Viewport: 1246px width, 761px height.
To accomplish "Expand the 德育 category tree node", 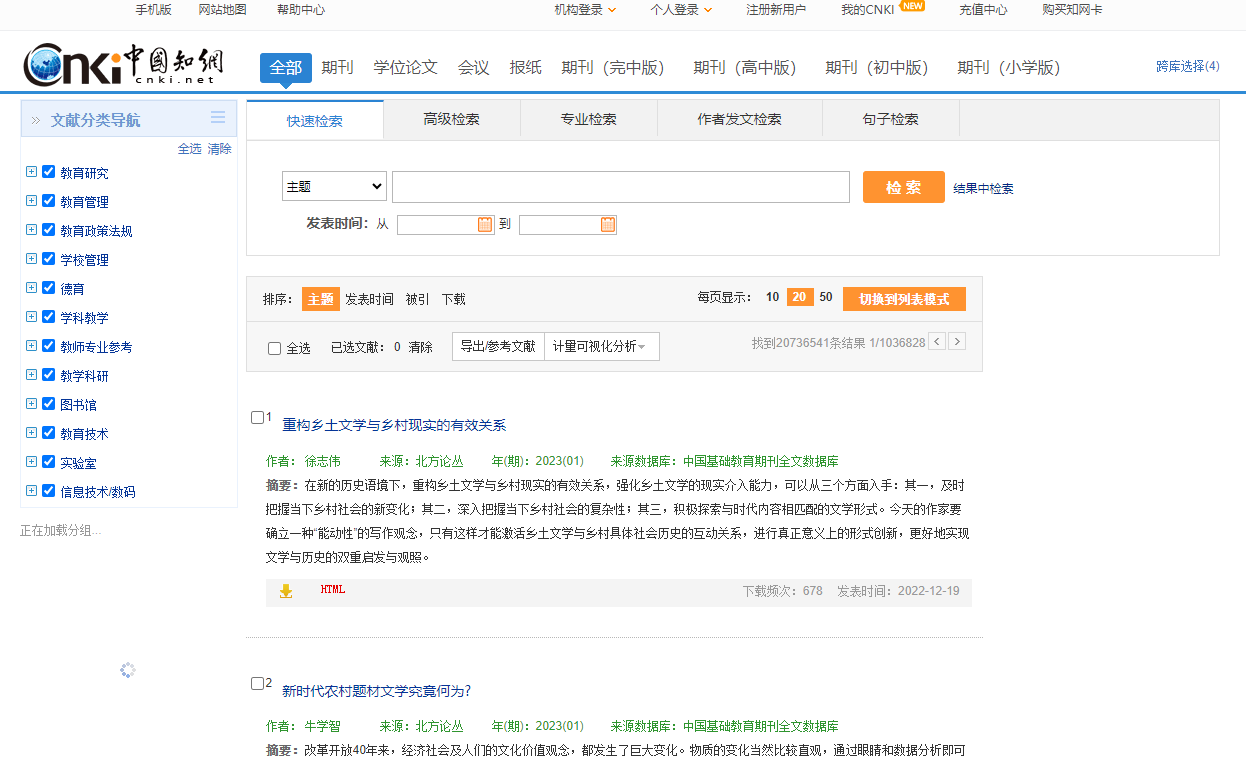I will click(31, 287).
